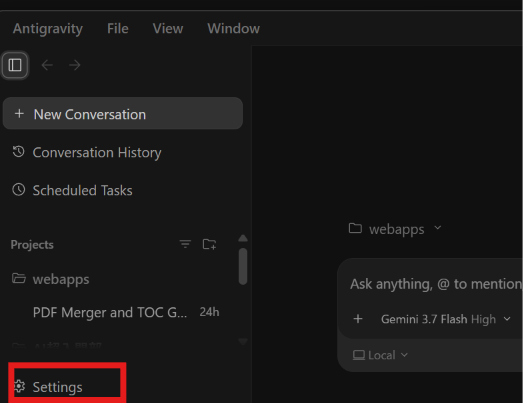The height and width of the screenshot is (403, 523).
Task: Open Scheduled Tasks
Action: click(72, 190)
